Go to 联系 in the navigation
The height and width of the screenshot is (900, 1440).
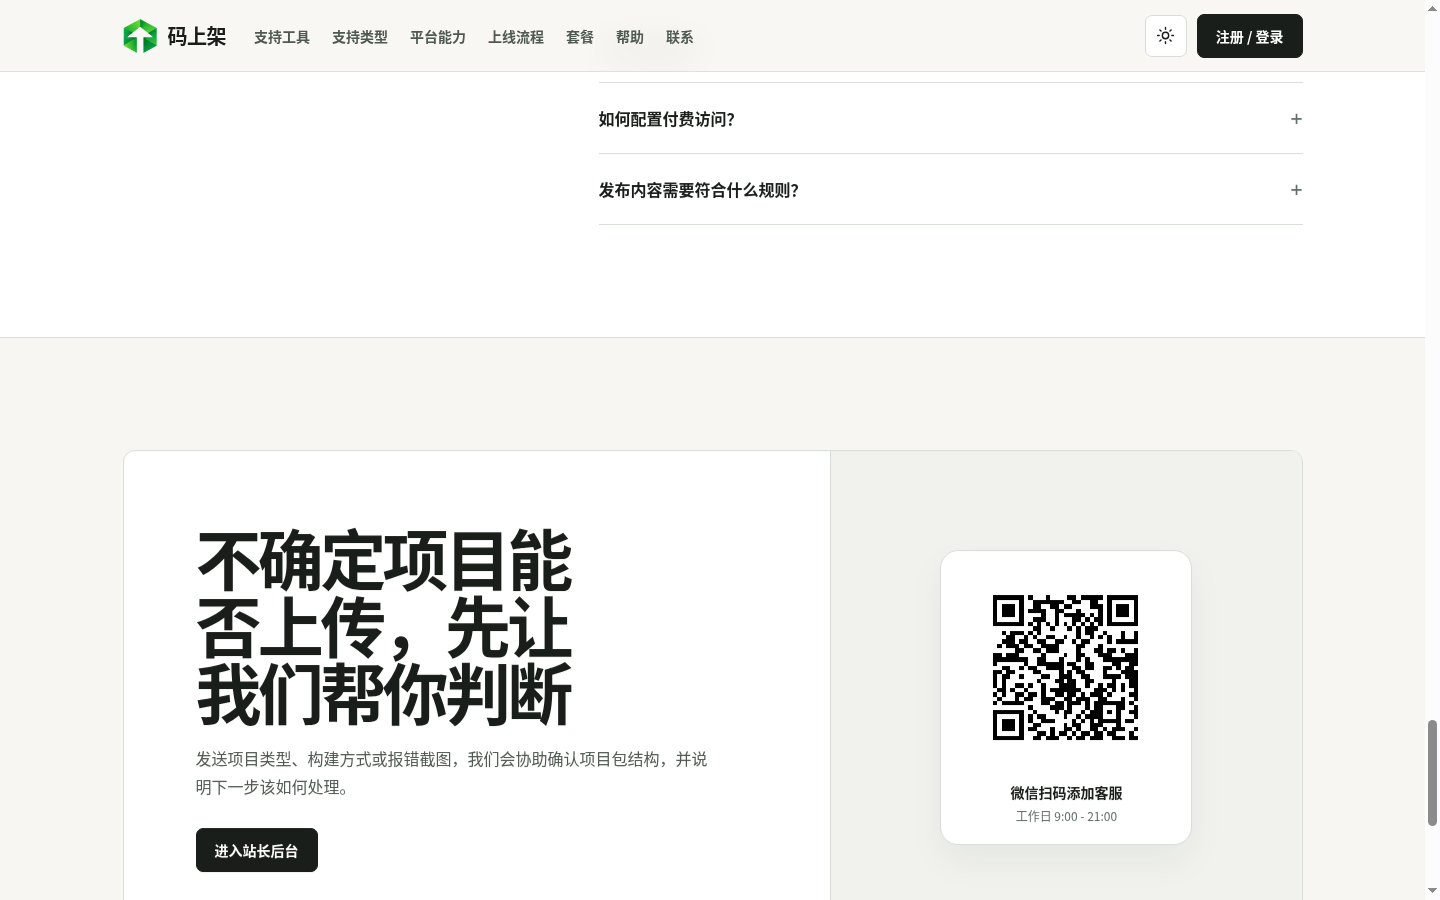680,37
